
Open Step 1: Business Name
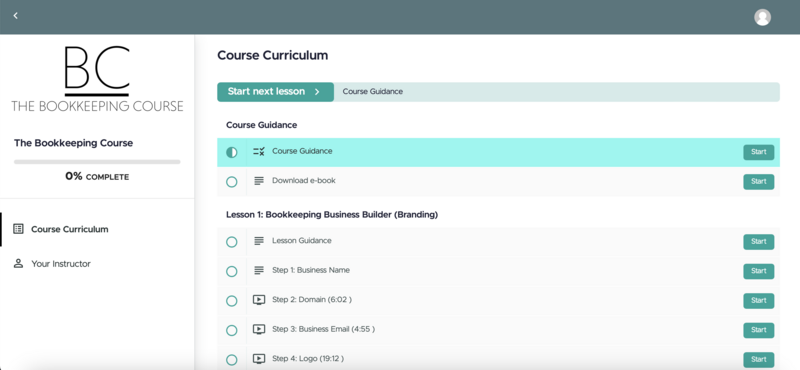(x=498, y=272)
